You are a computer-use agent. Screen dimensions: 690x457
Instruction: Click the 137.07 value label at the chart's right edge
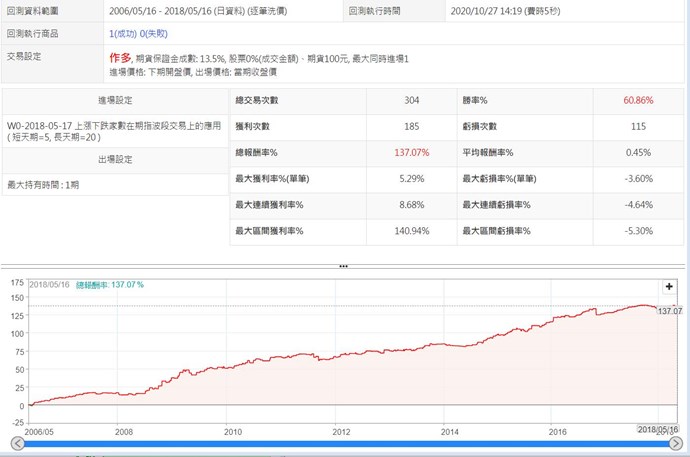point(669,311)
